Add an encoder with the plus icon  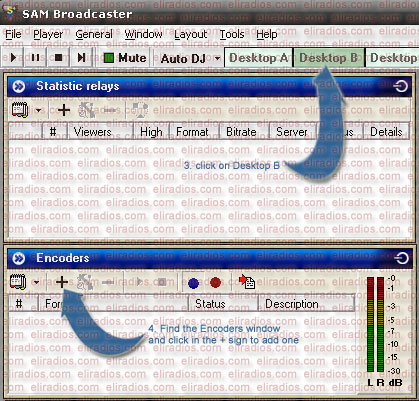tap(62, 282)
